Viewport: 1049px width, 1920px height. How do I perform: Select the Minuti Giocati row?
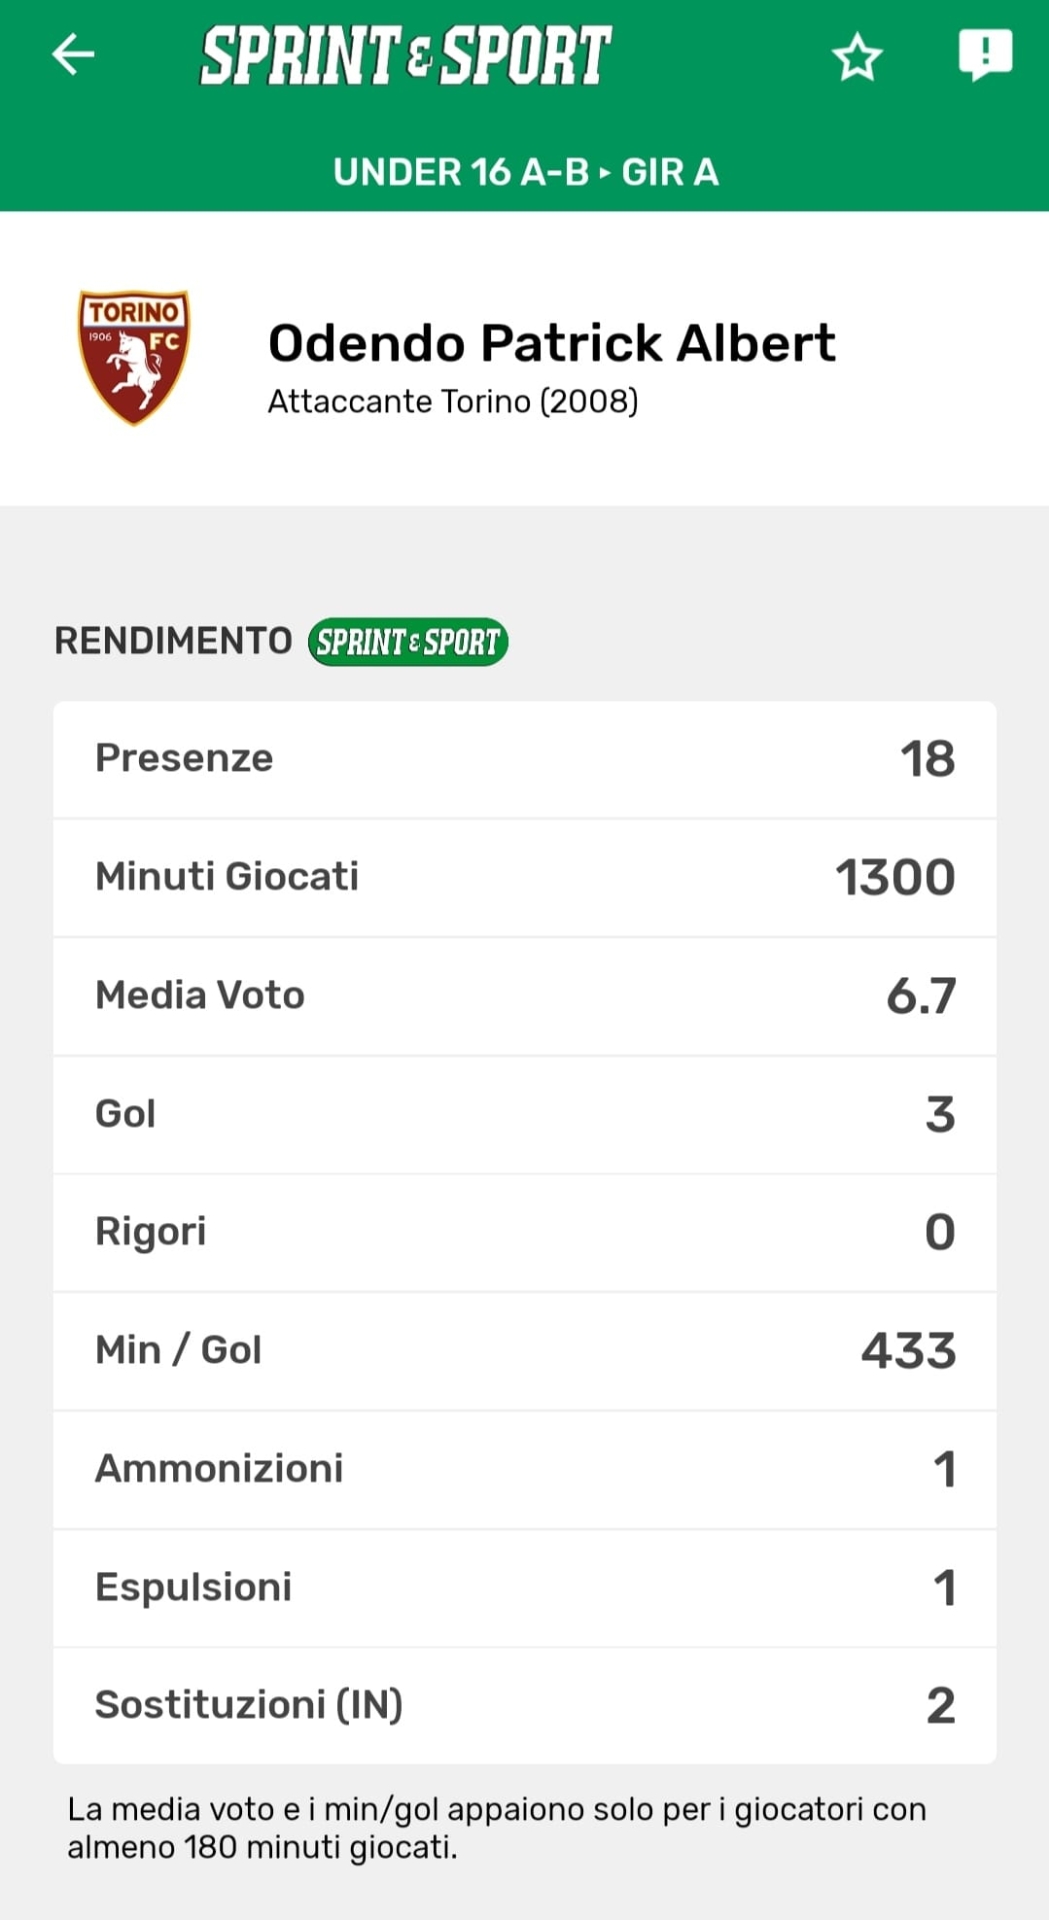[525, 877]
